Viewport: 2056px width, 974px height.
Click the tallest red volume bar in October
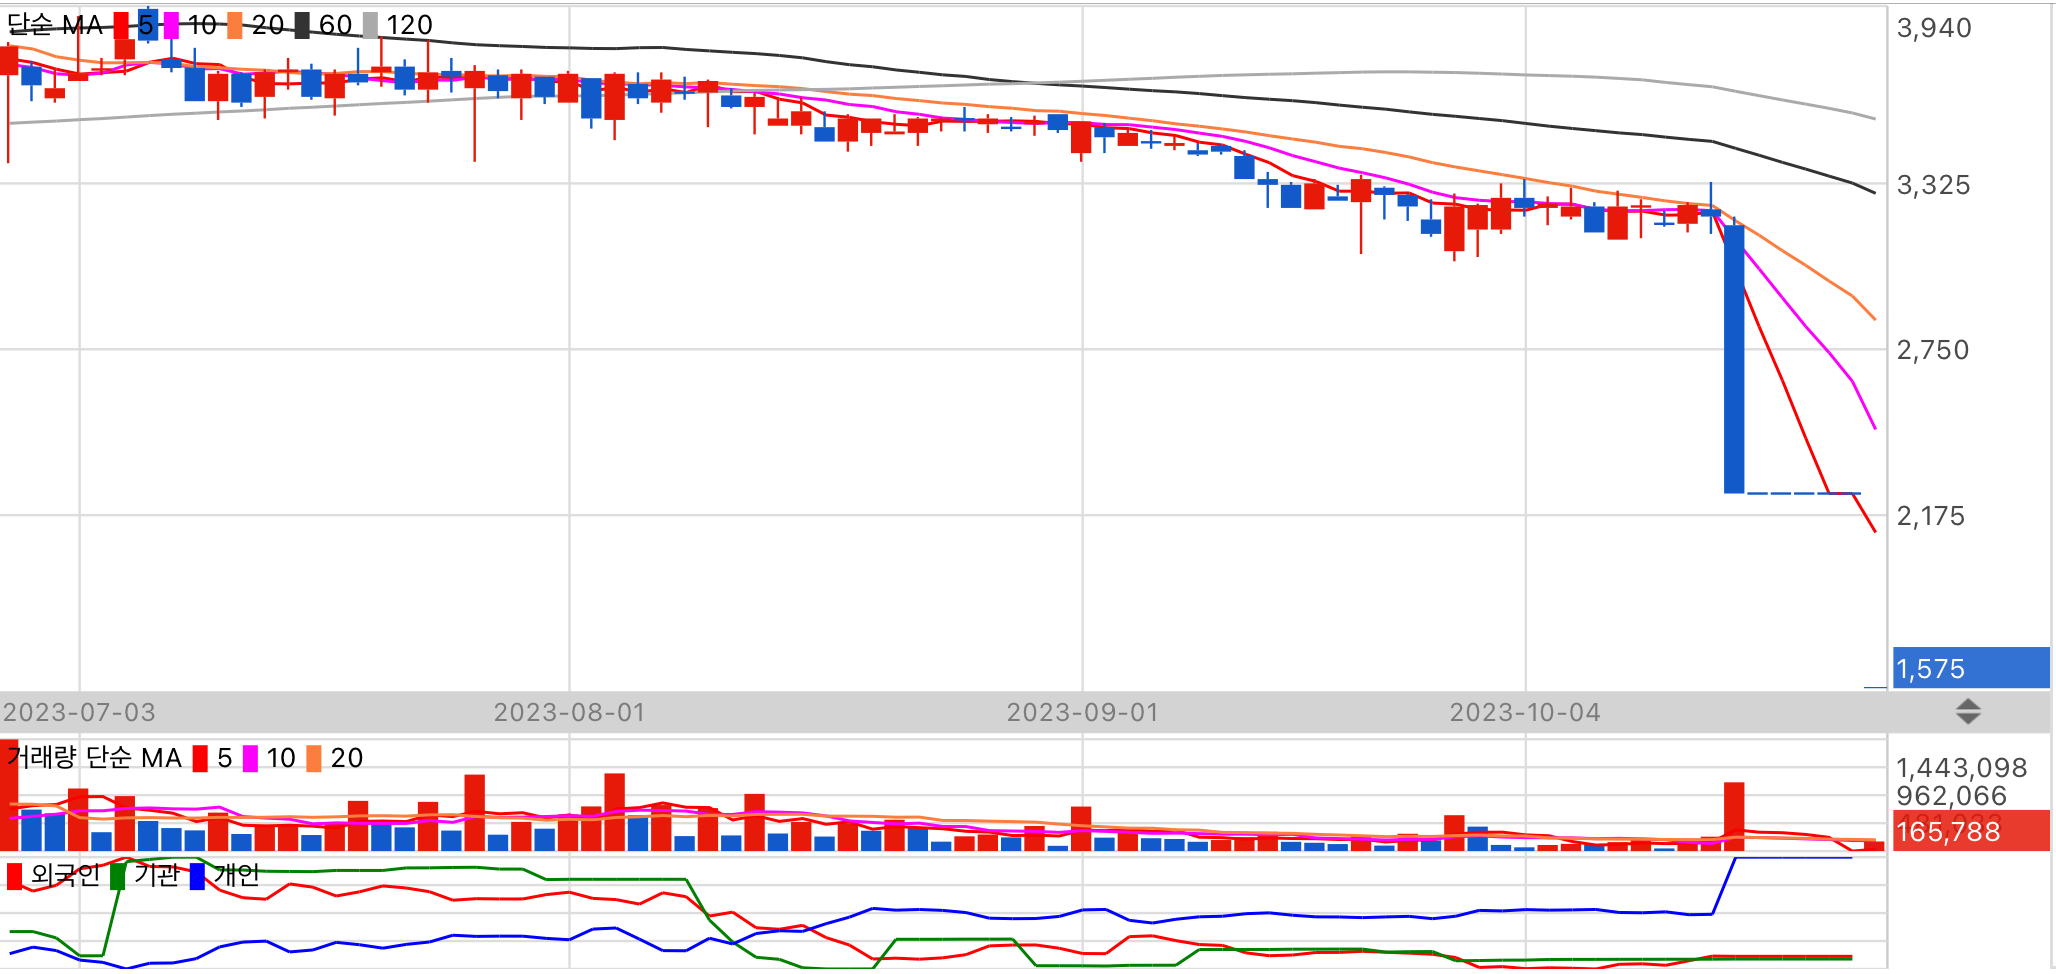tap(1734, 816)
